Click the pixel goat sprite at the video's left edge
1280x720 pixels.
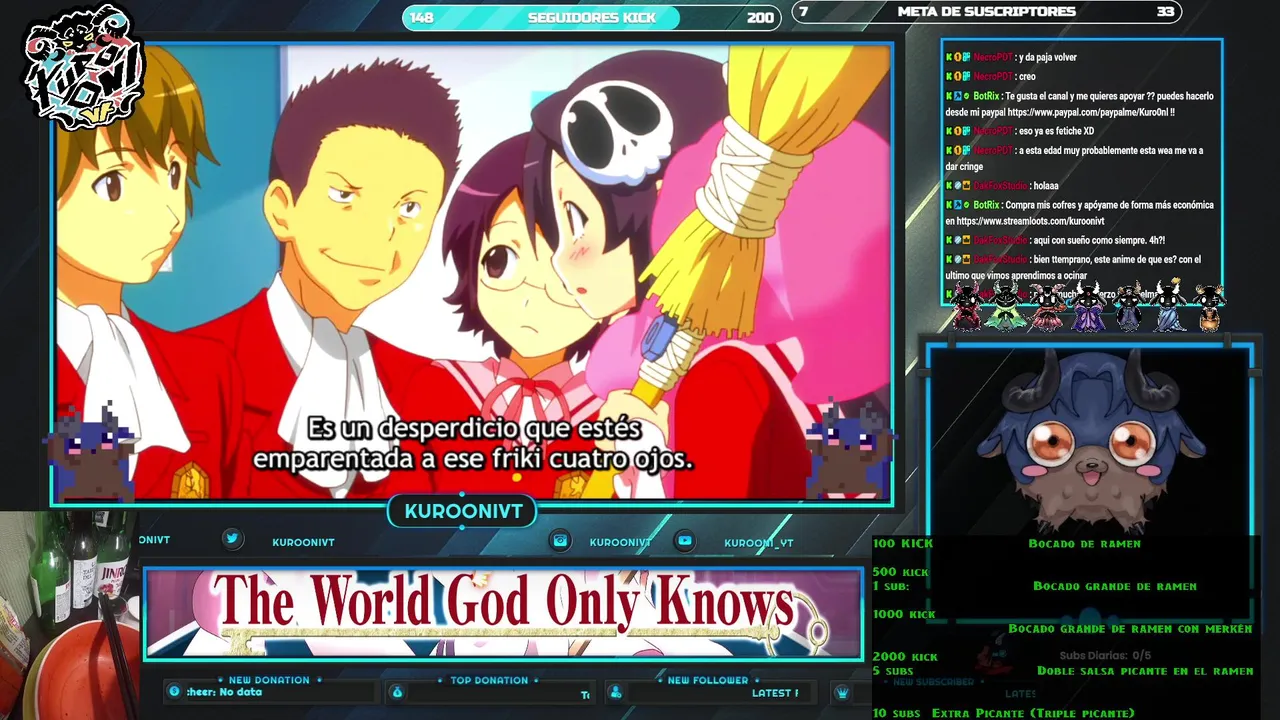(x=91, y=453)
